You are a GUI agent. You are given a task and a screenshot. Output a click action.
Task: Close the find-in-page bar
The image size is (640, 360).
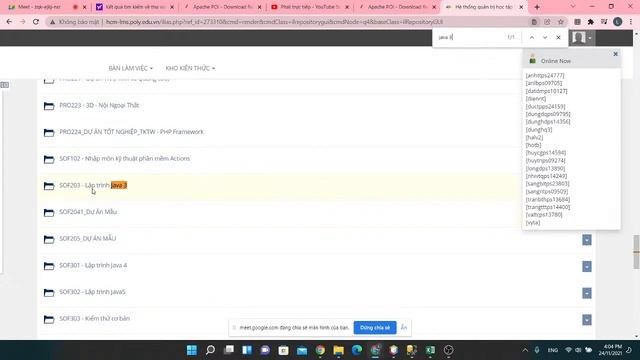point(558,37)
